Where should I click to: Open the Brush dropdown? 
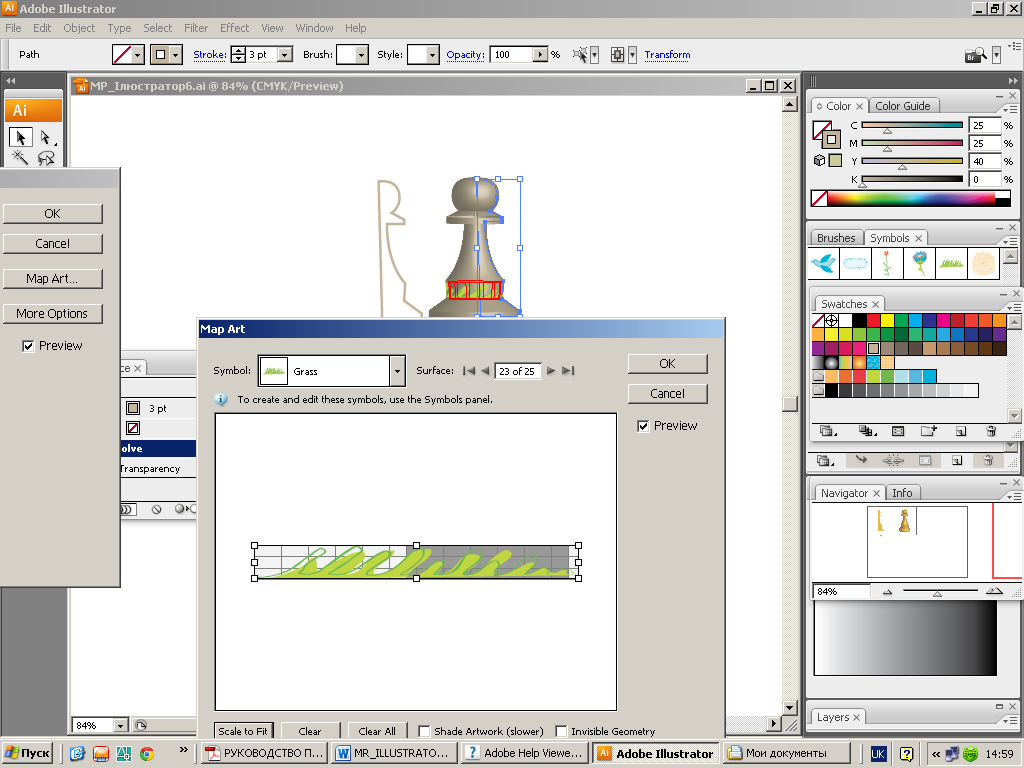362,54
